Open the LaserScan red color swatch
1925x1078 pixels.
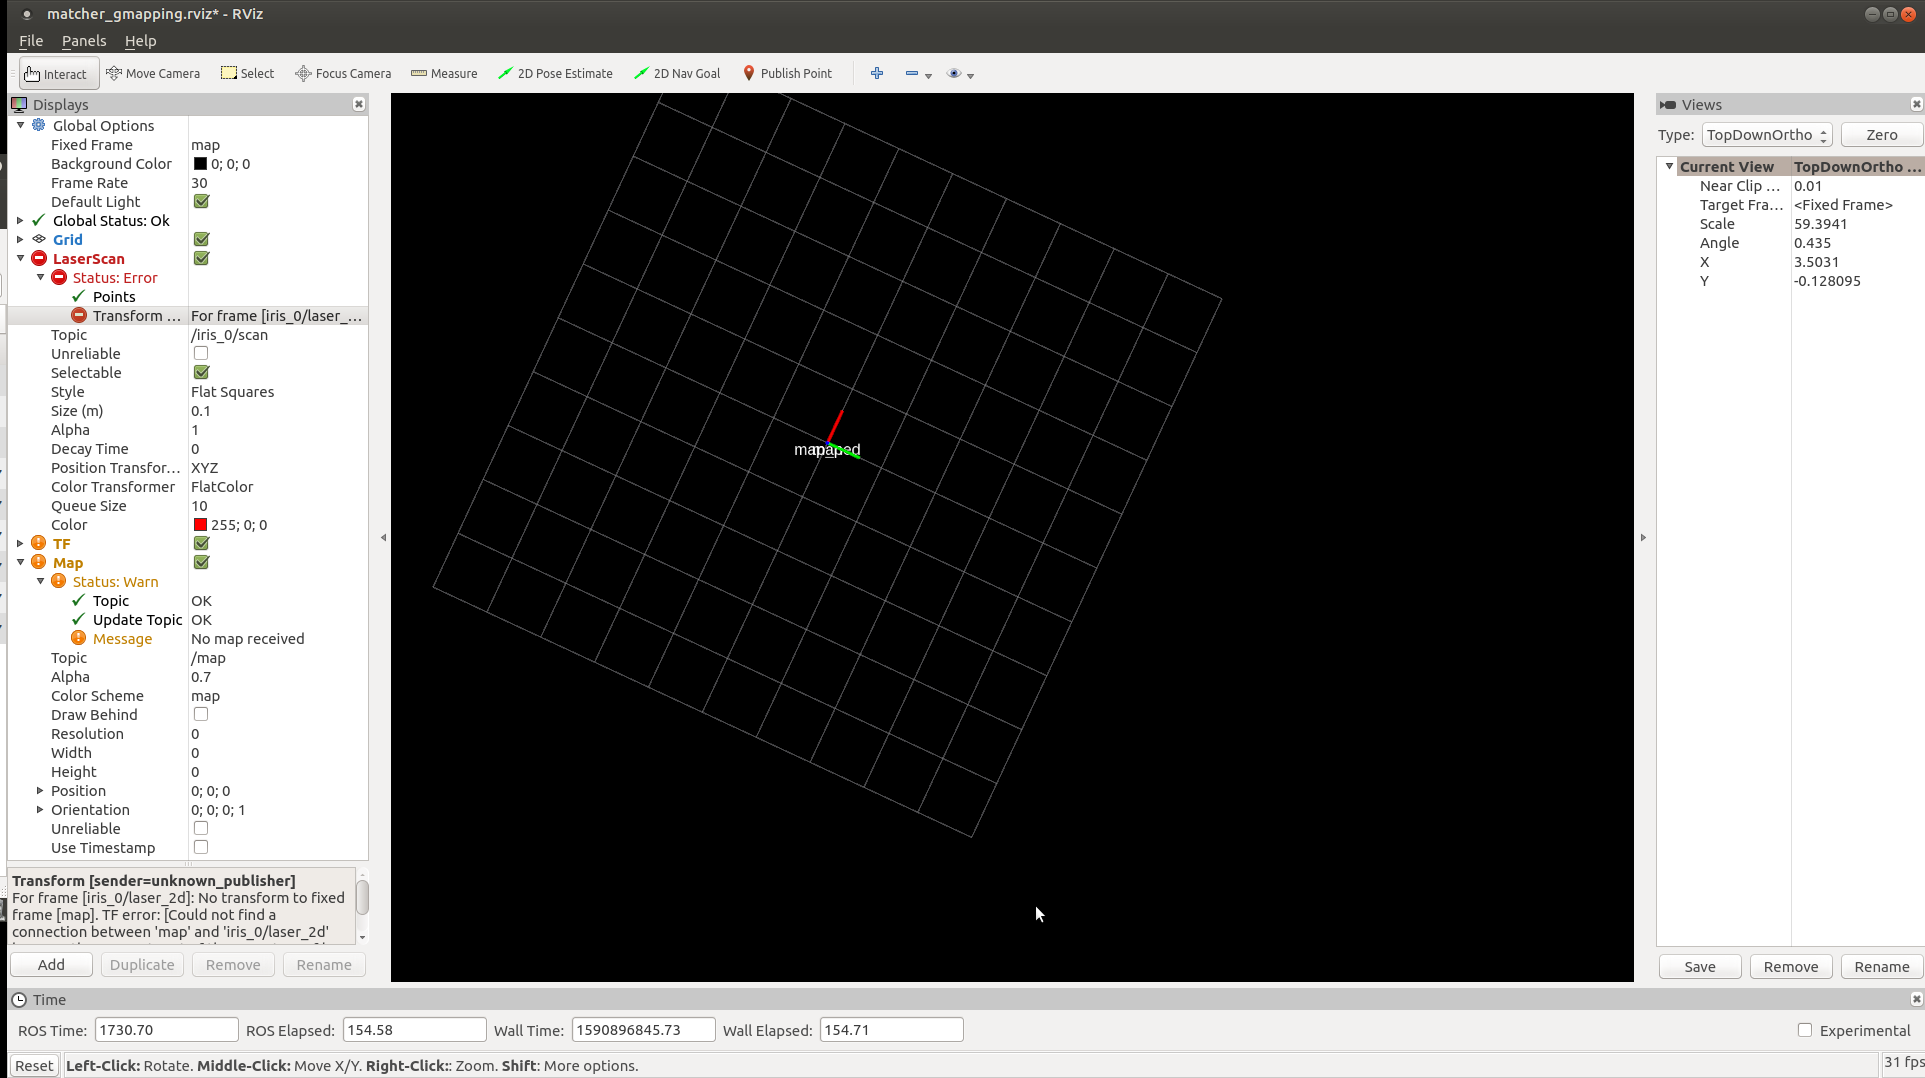click(198, 524)
